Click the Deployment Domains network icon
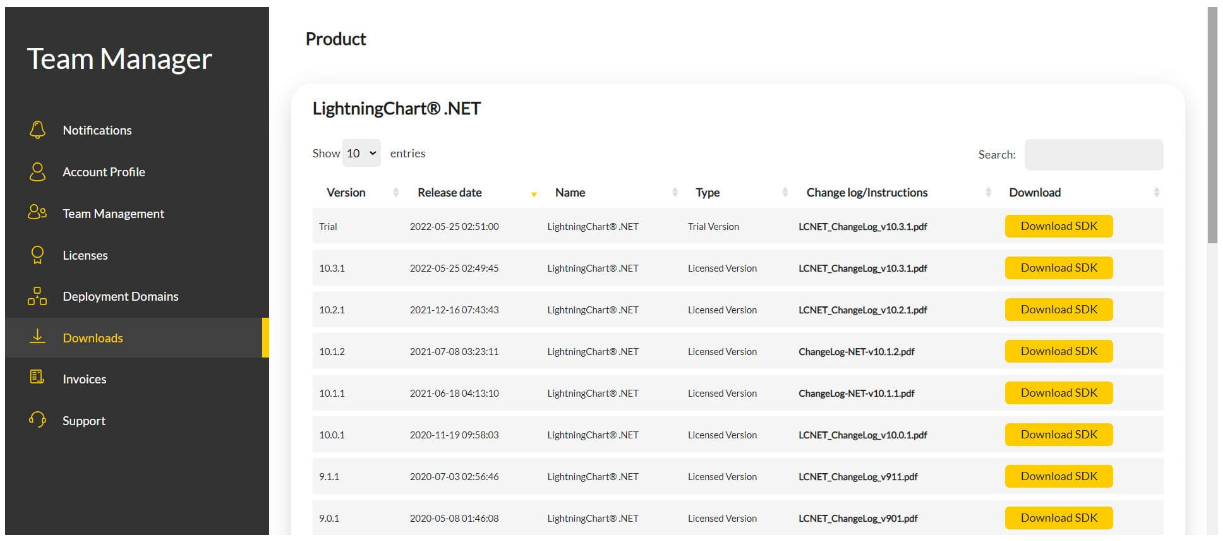The height and width of the screenshot is (541, 1223). point(38,296)
